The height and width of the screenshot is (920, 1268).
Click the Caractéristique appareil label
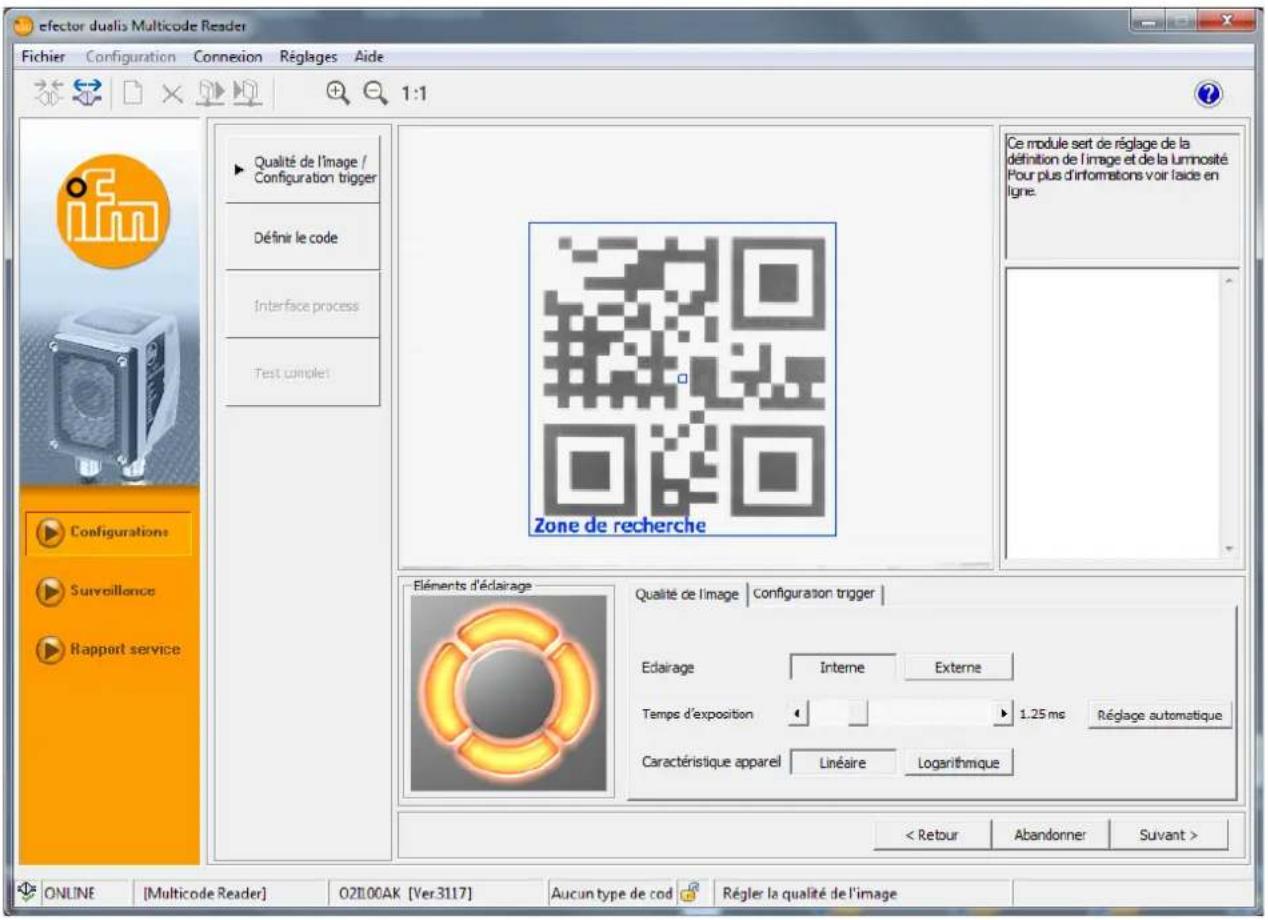point(712,763)
